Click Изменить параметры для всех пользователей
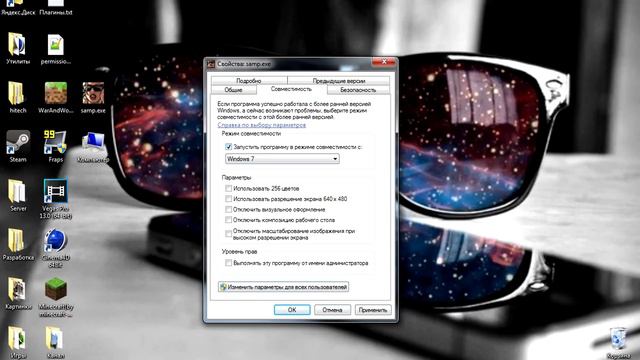Screen dimensions: 640x360 (x=283, y=287)
